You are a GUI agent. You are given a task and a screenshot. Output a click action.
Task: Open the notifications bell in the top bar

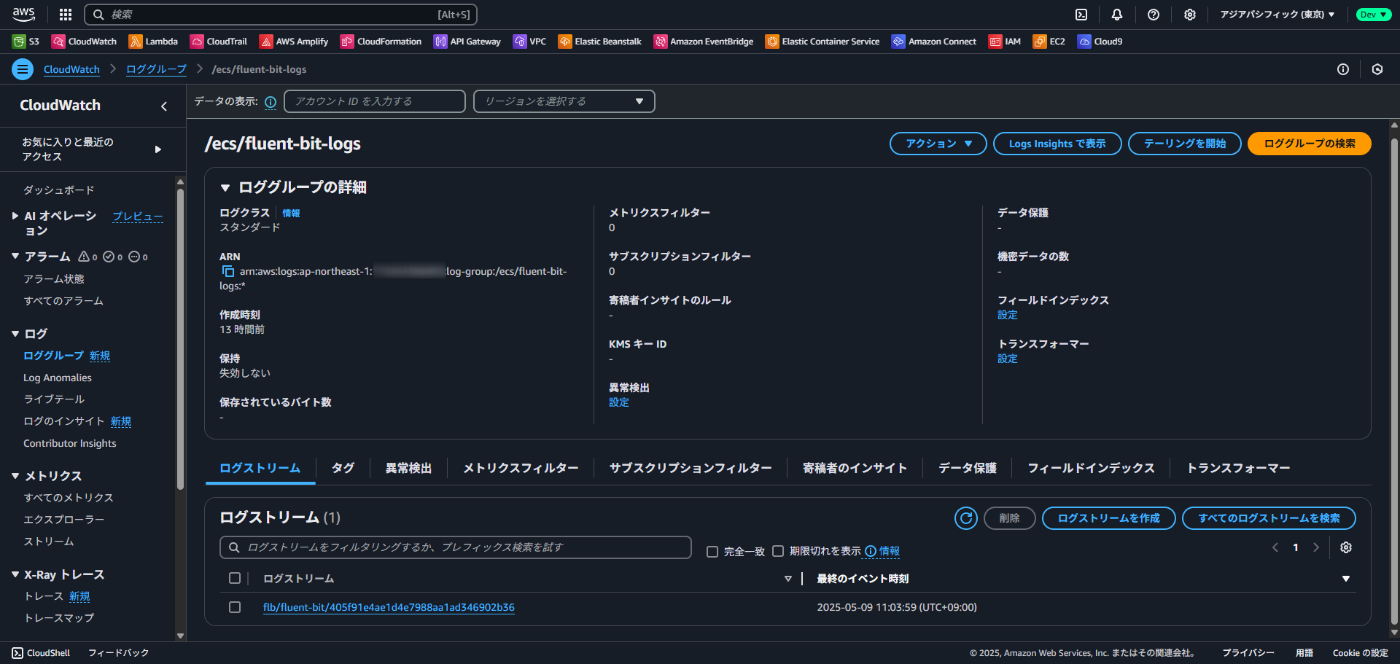pyautogui.click(x=1116, y=14)
